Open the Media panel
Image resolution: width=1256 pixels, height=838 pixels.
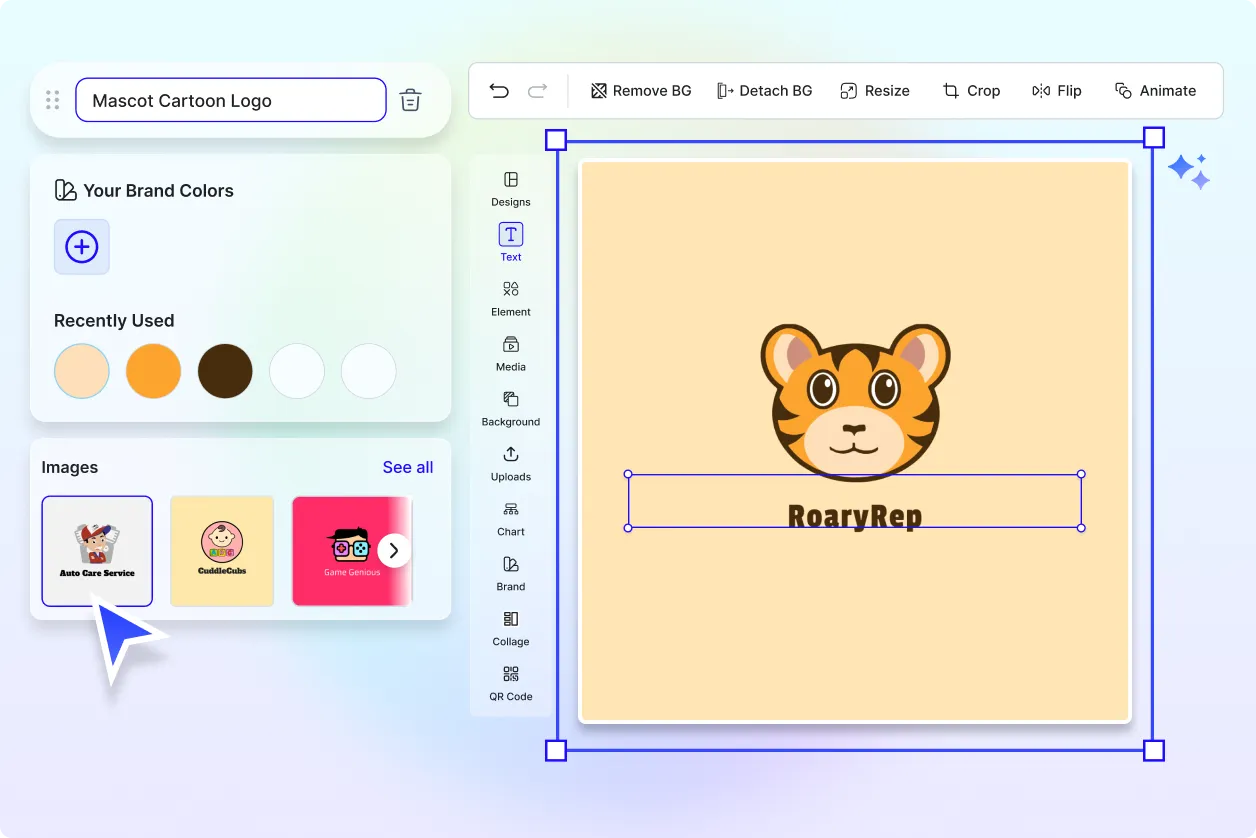click(511, 353)
